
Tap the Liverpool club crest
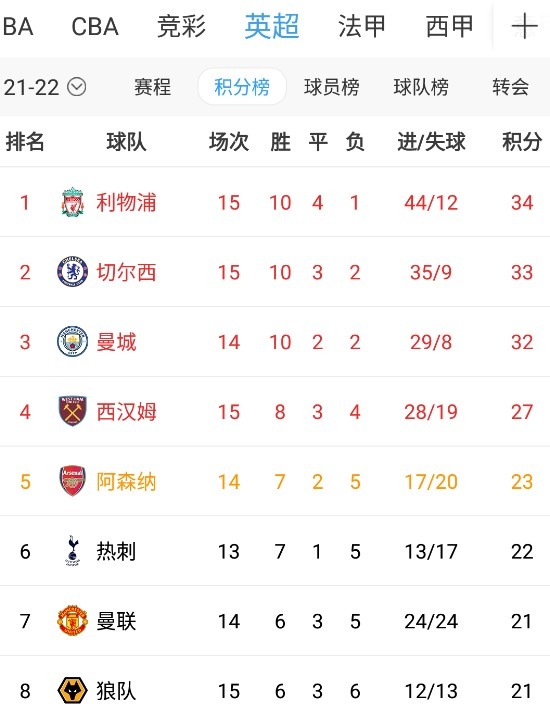click(x=72, y=202)
